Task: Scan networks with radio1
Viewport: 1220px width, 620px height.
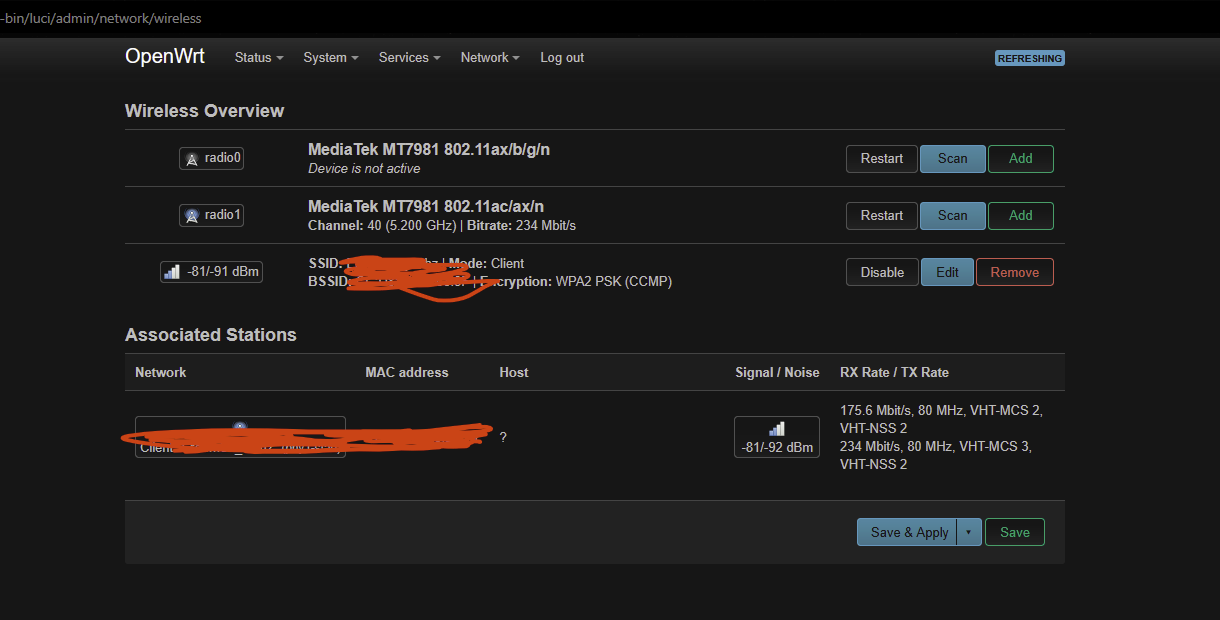Action: click(953, 216)
